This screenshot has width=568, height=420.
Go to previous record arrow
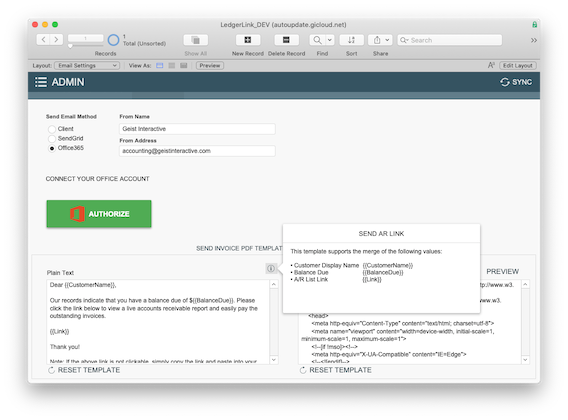[x=43, y=39]
